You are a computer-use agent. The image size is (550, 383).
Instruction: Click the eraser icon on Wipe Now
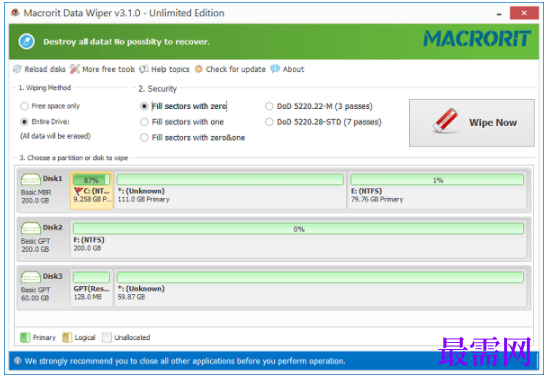click(445, 121)
